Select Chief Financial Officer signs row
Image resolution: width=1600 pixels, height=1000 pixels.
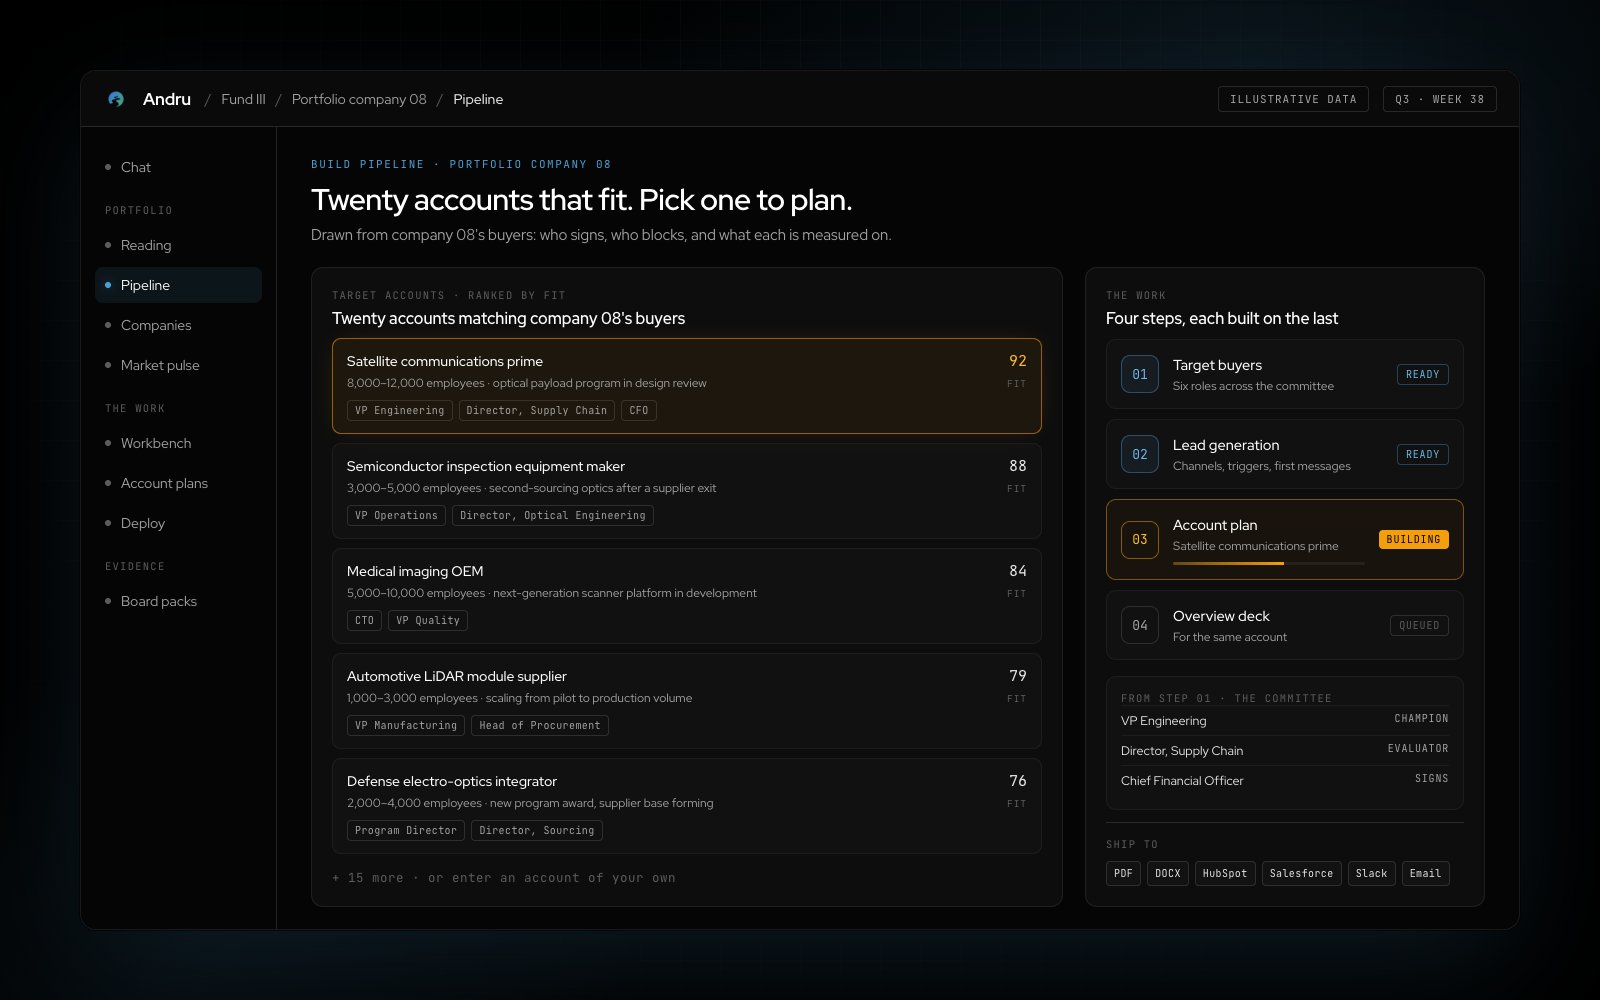coord(1285,780)
